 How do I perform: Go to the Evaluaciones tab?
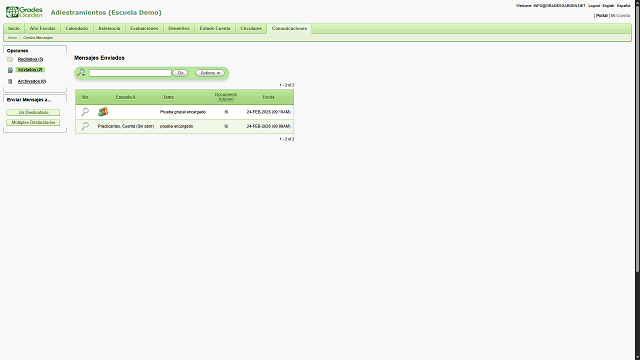click(144, 28)
